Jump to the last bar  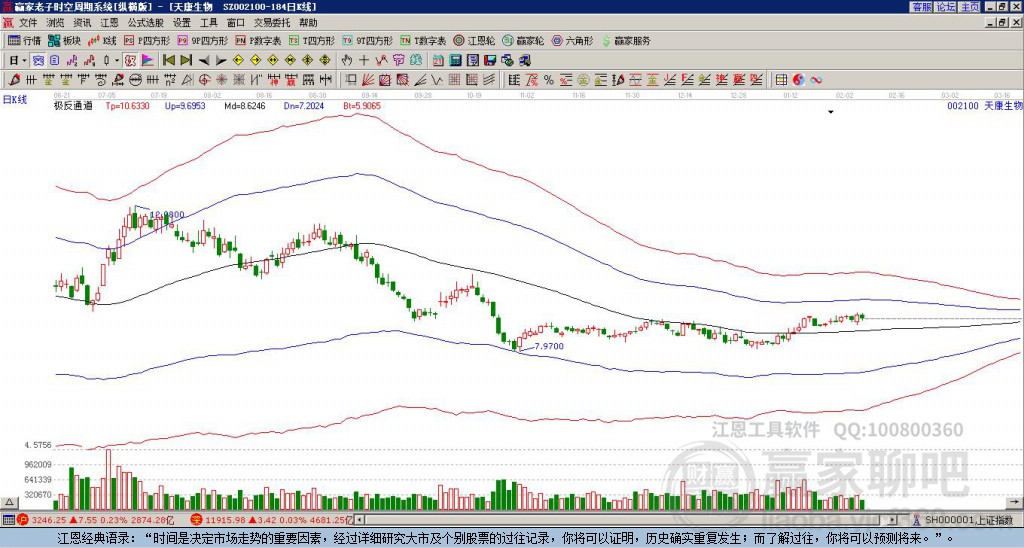[x=186, y=61]
